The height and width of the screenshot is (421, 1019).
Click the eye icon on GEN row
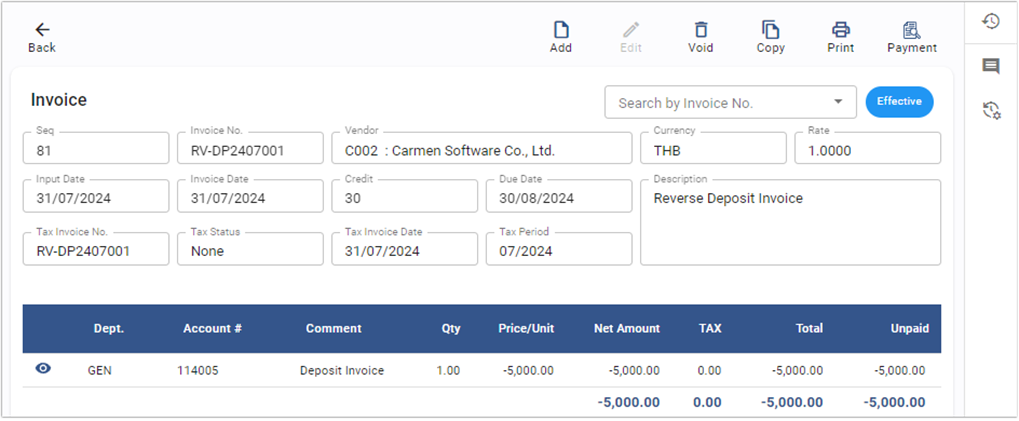coord(43,369)
